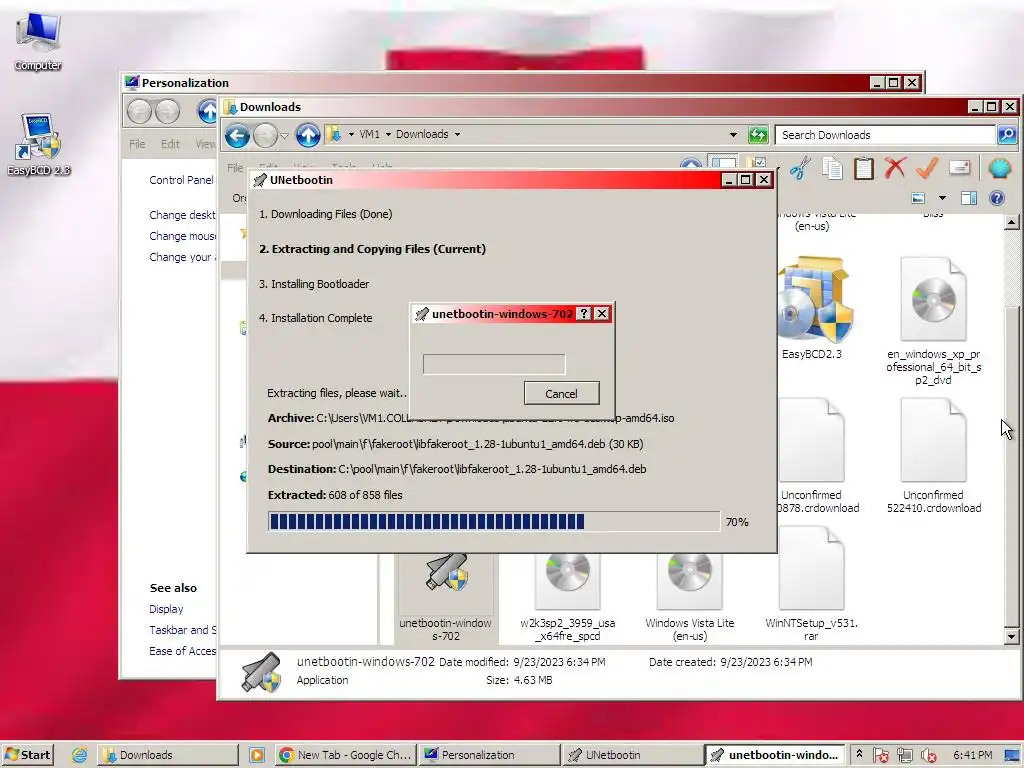Select the unetbootin-windows-702 file icon
1024x768 pixels.
click(446, 598)
